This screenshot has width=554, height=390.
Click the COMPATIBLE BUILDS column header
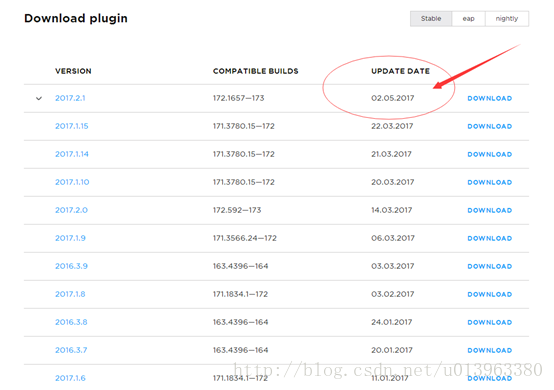point(255,71)
